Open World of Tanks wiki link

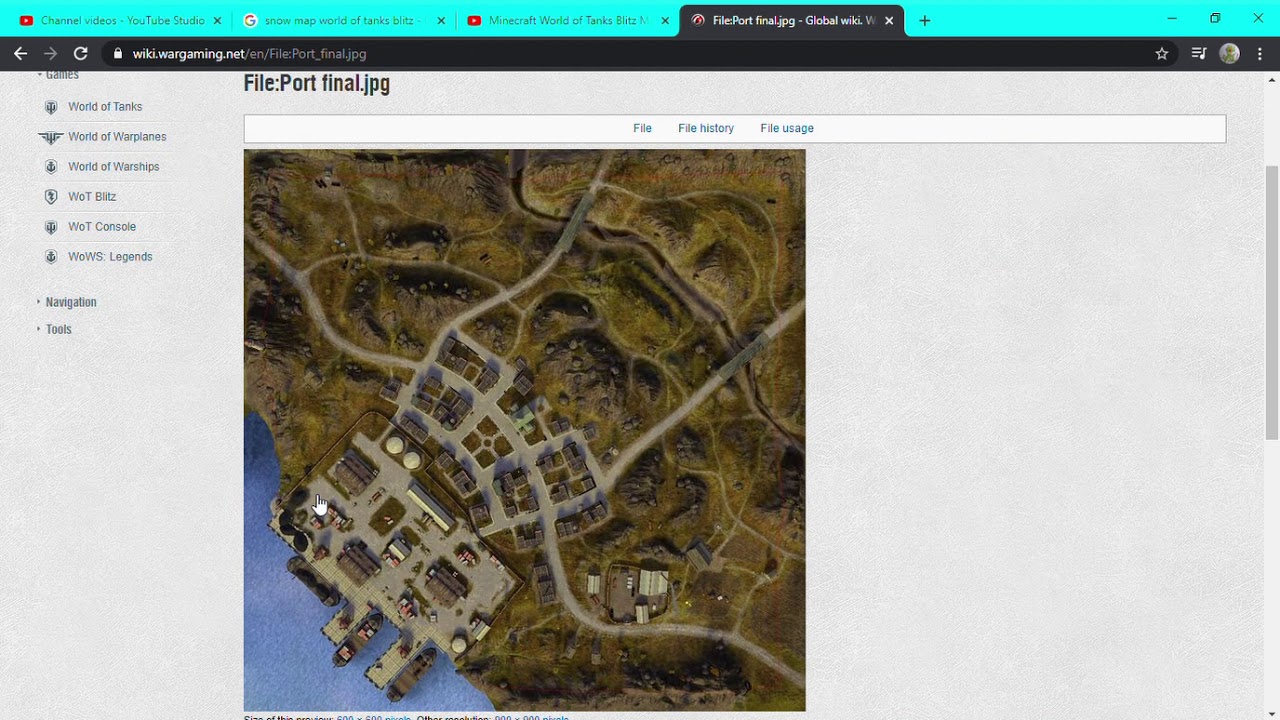coord(105,107)
